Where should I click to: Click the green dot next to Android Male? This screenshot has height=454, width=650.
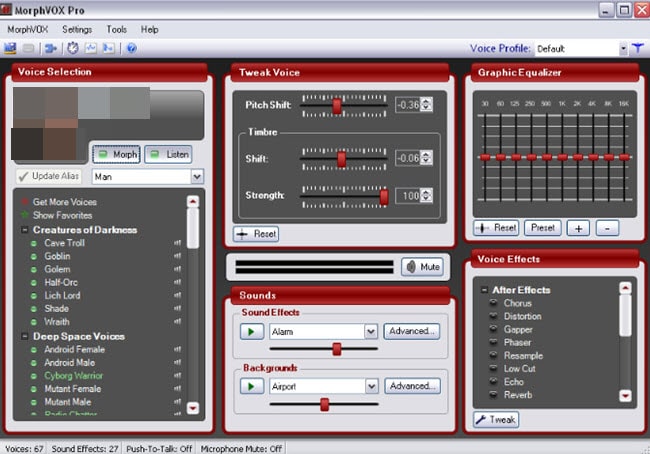[x=34, y=363]
